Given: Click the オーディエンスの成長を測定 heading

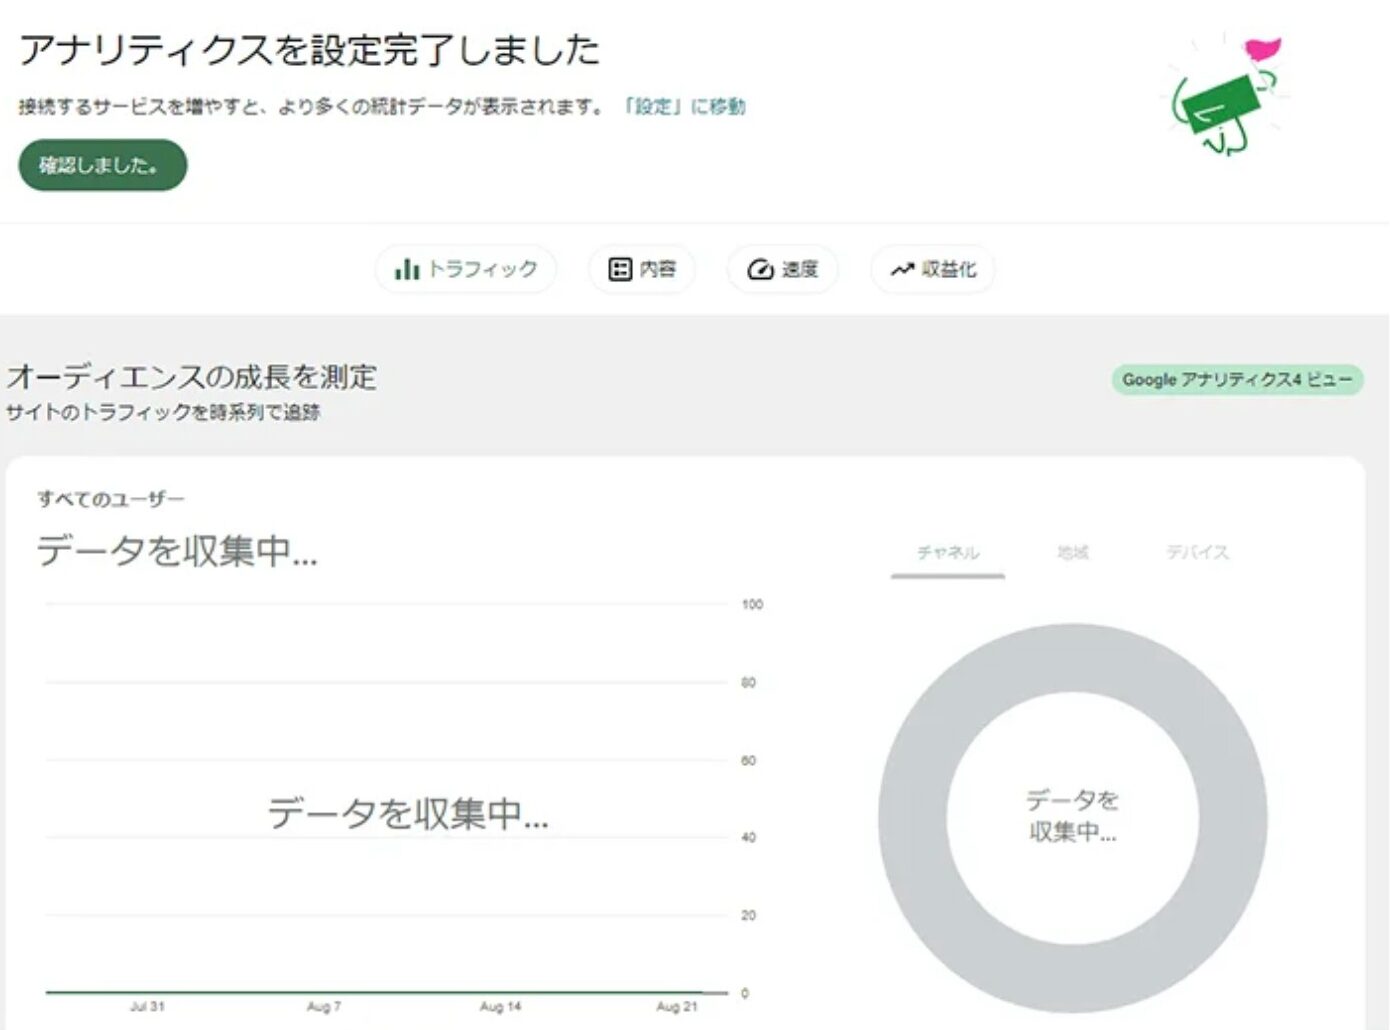Looking at the screenshot, I should click(x=192, y=377).
